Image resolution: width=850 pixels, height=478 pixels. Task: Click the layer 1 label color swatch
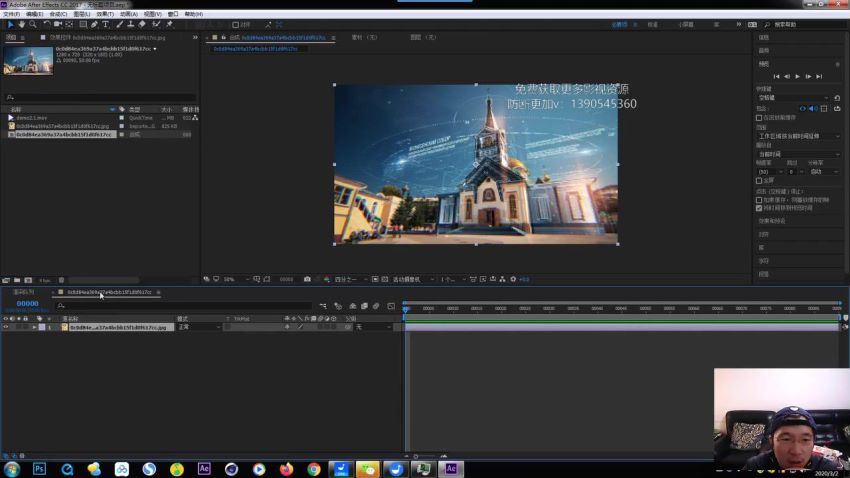(42, 327)
